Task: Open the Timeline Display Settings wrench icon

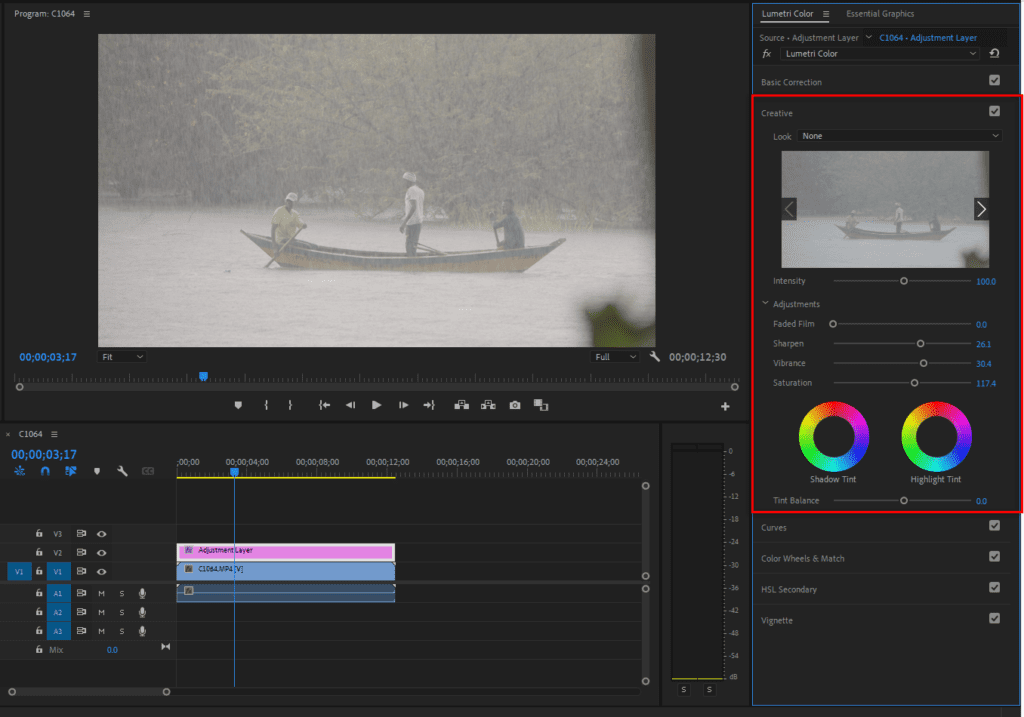Action: [x=123, y=470]
